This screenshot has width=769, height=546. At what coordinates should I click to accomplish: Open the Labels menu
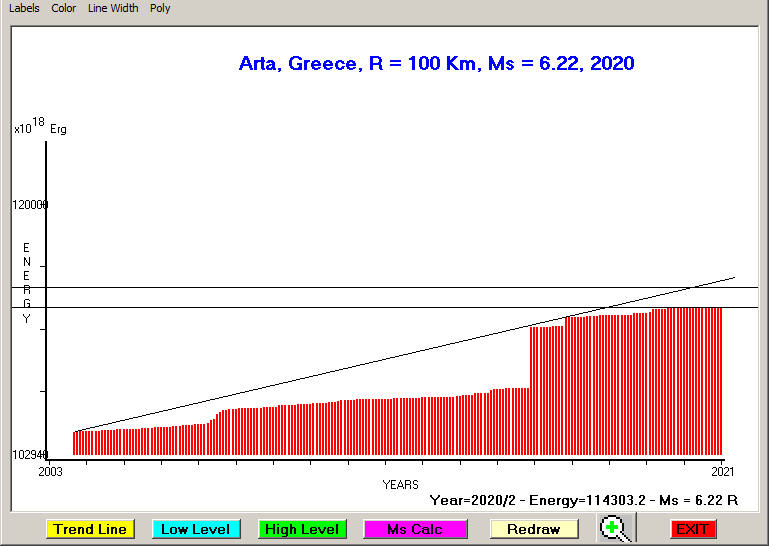tap(24, 8)
